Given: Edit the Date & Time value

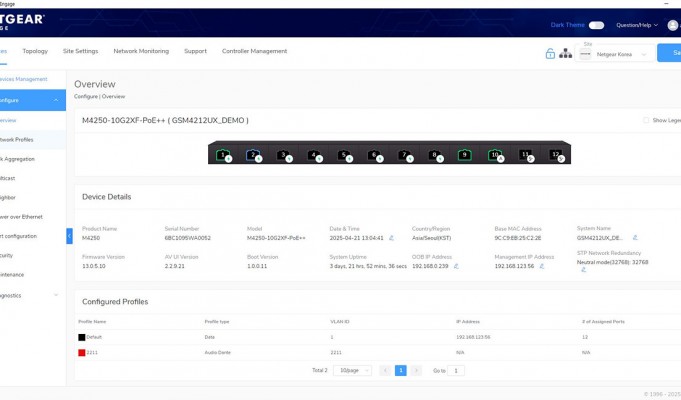Looking at the screenshot, I should tap(391, 238).
